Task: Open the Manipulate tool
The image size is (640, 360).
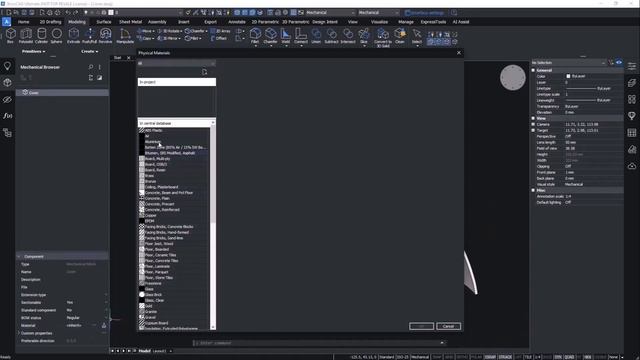Action: point(125,36)
